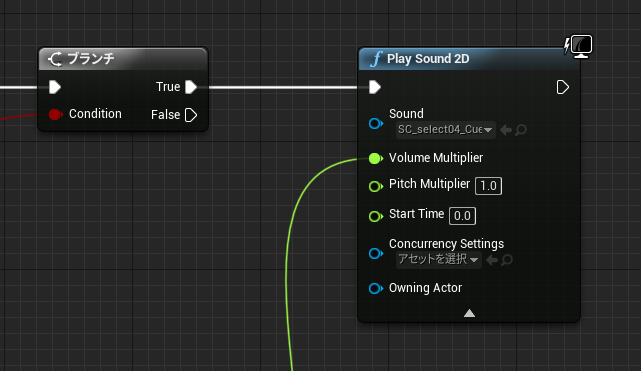
Task: Click the Start Time float pin
Action: [x=376, y=216]
